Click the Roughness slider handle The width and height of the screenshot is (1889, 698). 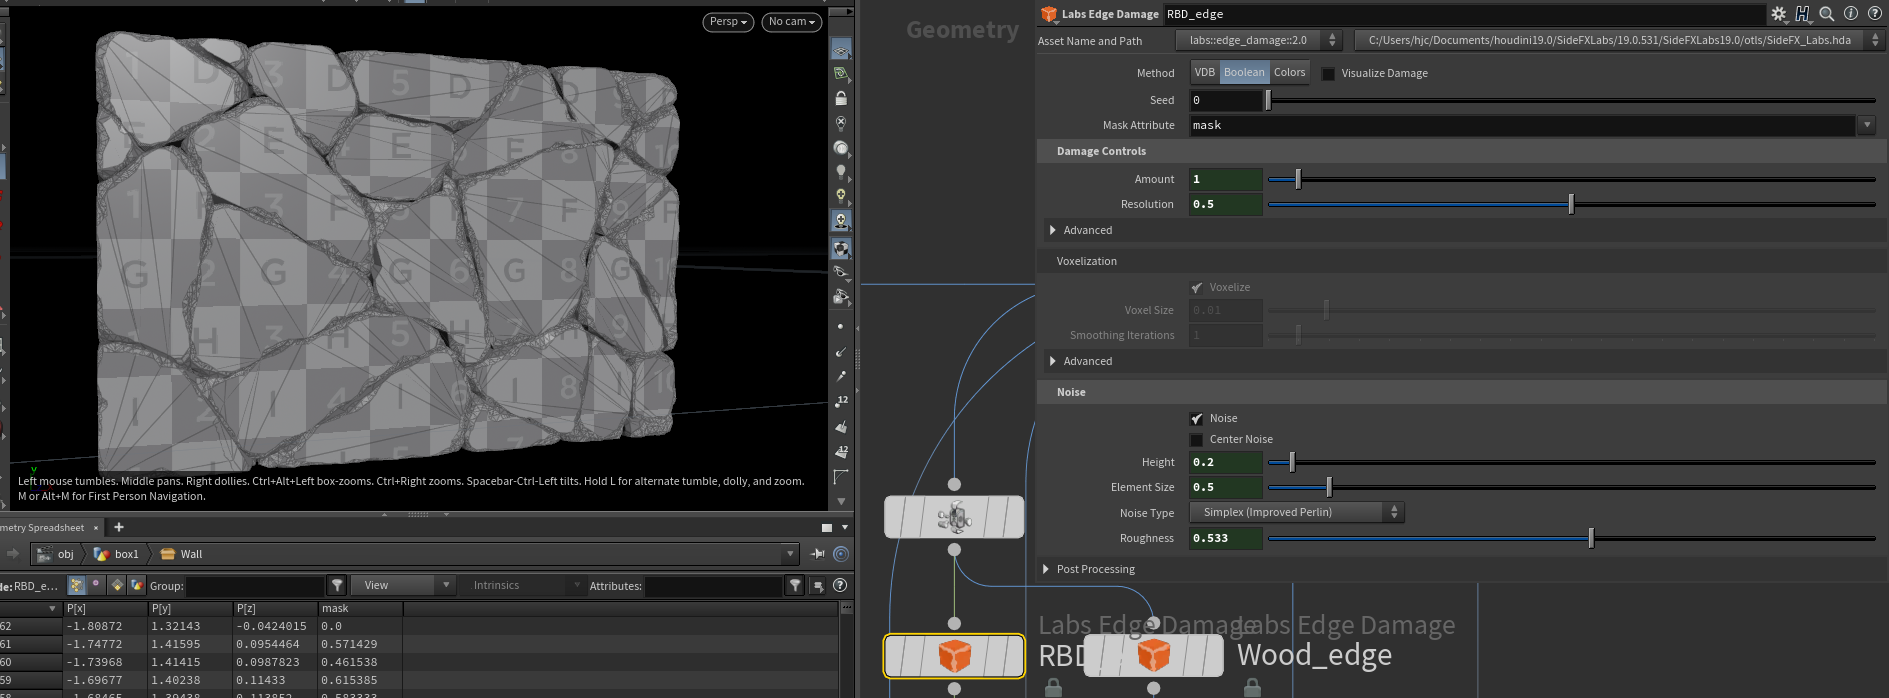tap(1591, 538)
